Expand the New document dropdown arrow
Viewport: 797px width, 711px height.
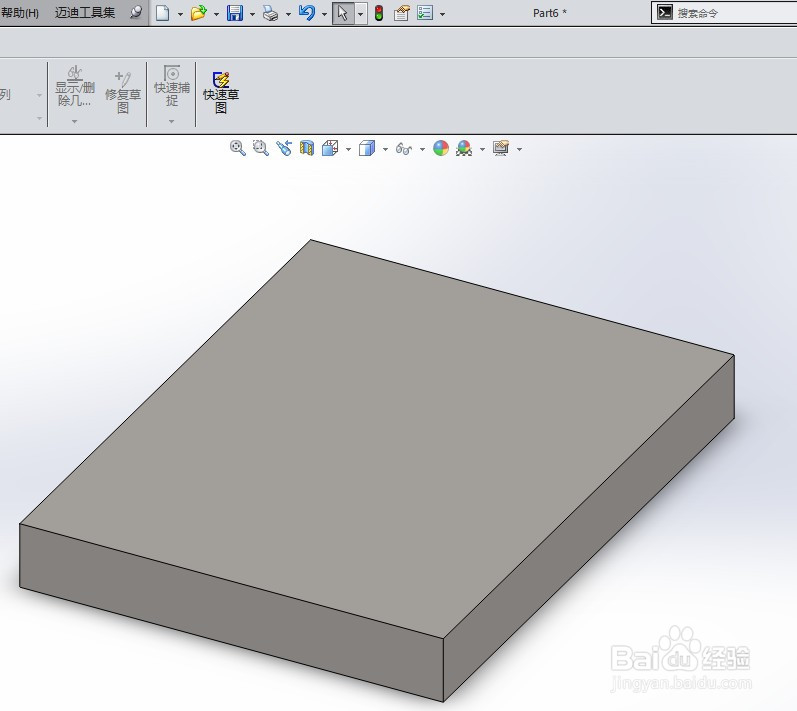[180, 14]
